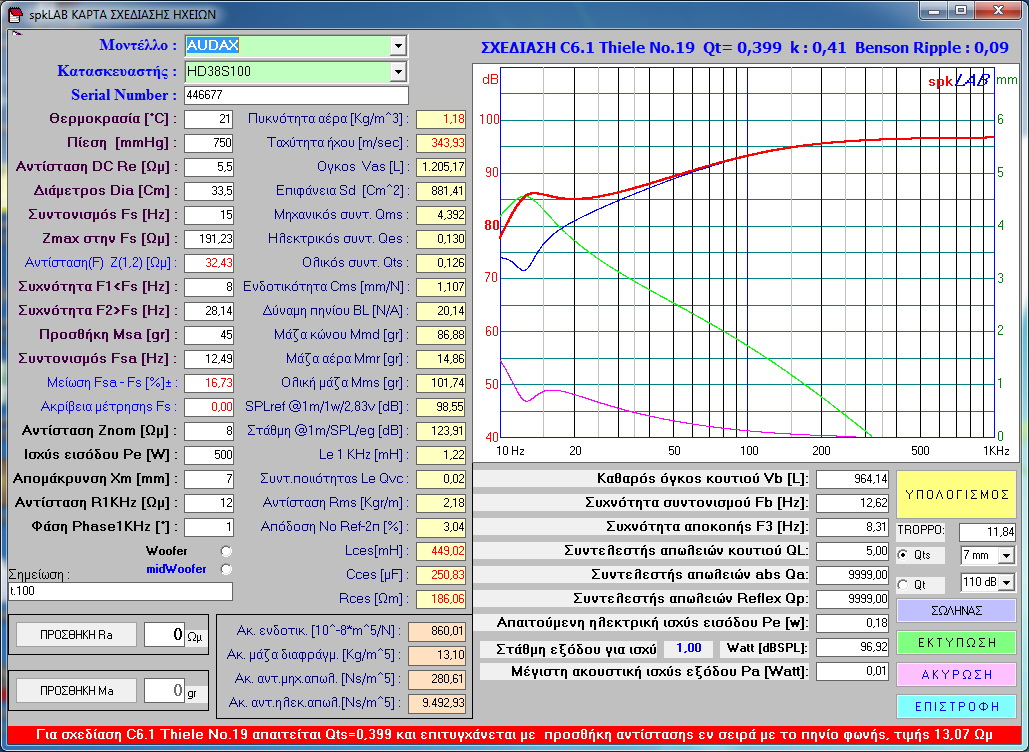Click the Lces value 449,02
This screenshot has width=1029, height=752.
coord(441,551)
